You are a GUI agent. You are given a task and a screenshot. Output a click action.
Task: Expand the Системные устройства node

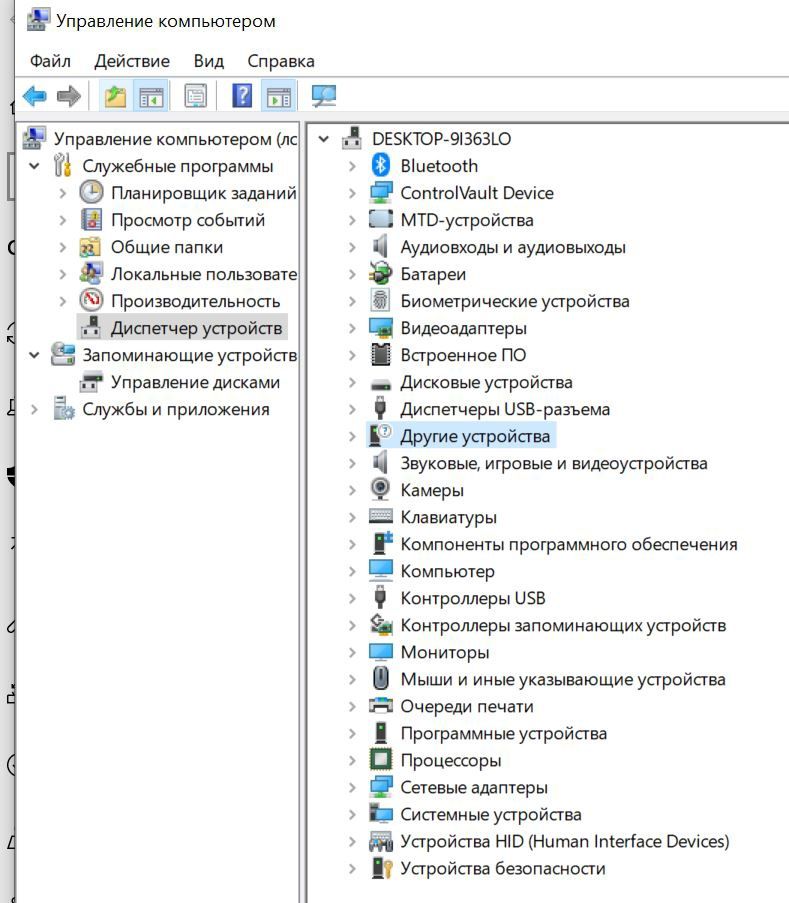click(x=352, y=814)
